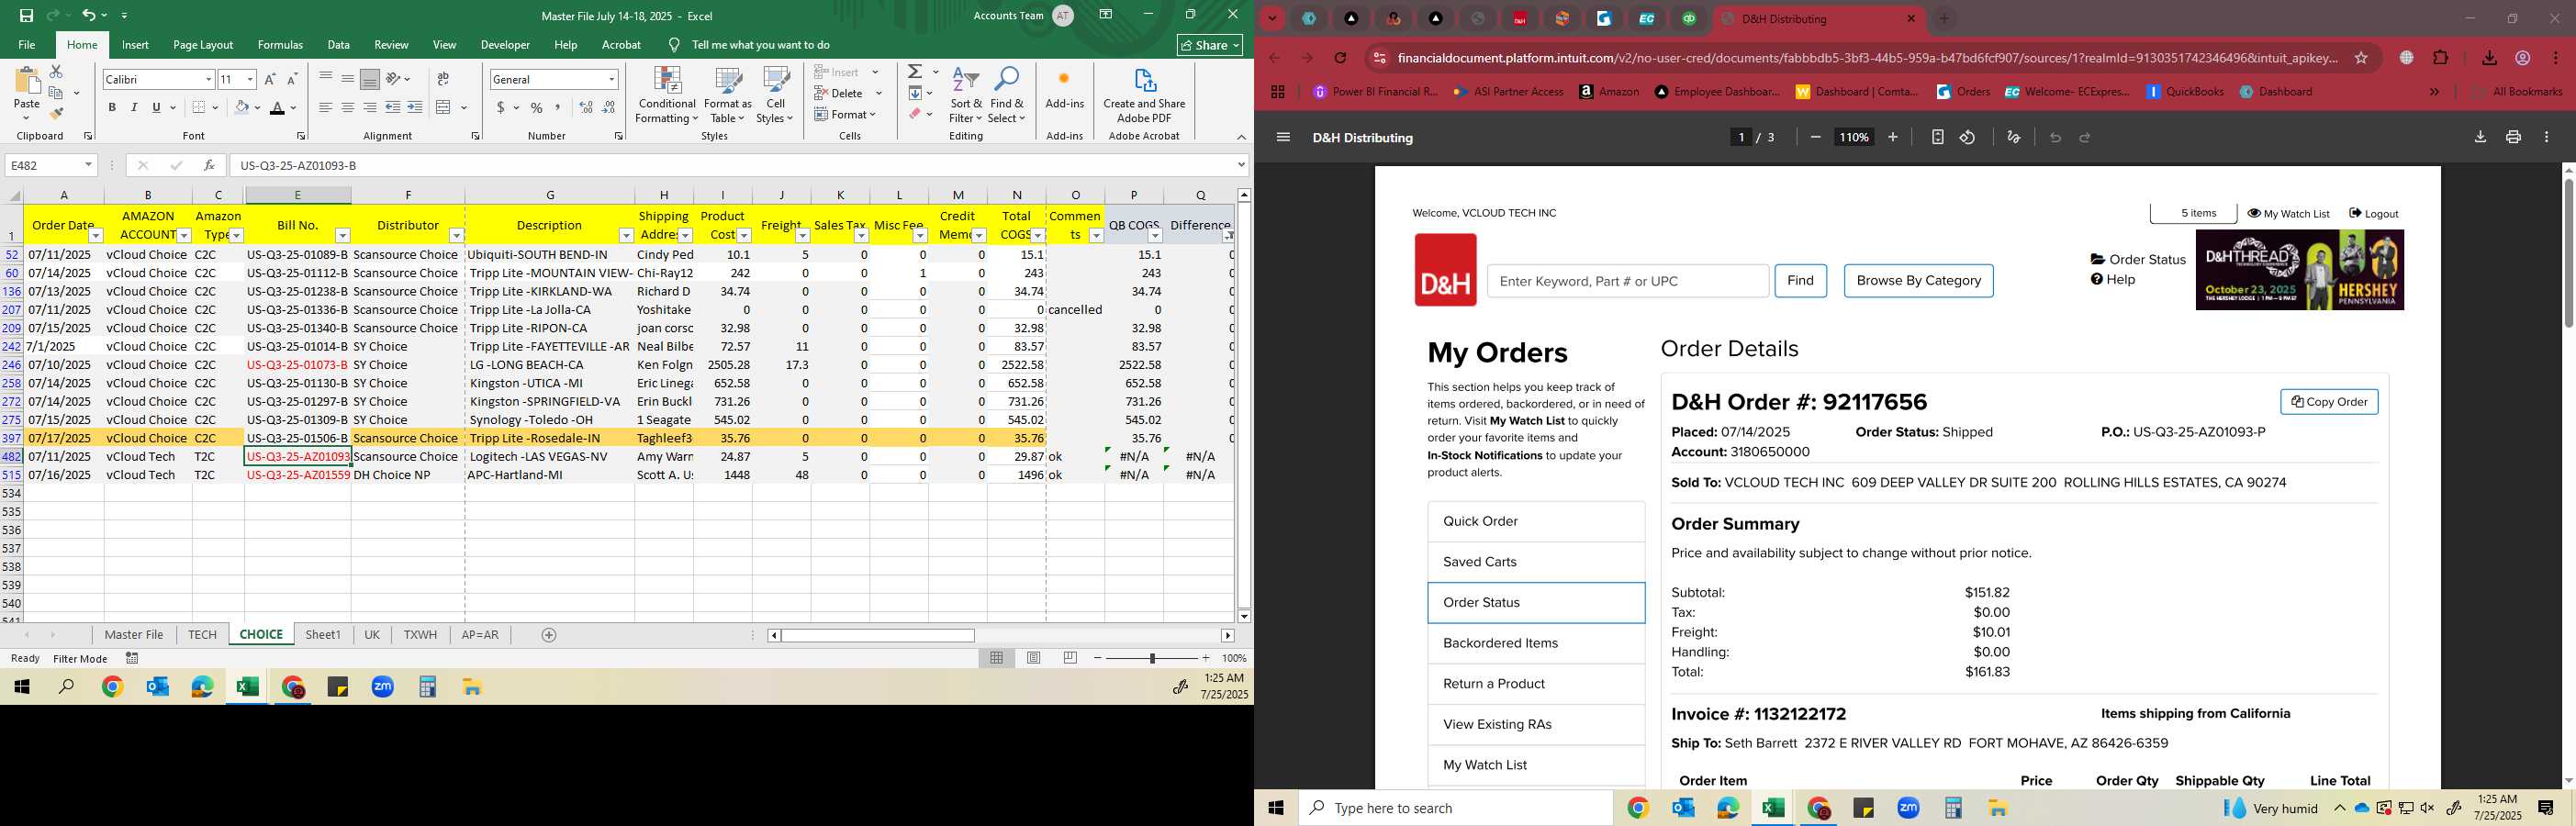Click the Copy Order button

coord(2329,402)
